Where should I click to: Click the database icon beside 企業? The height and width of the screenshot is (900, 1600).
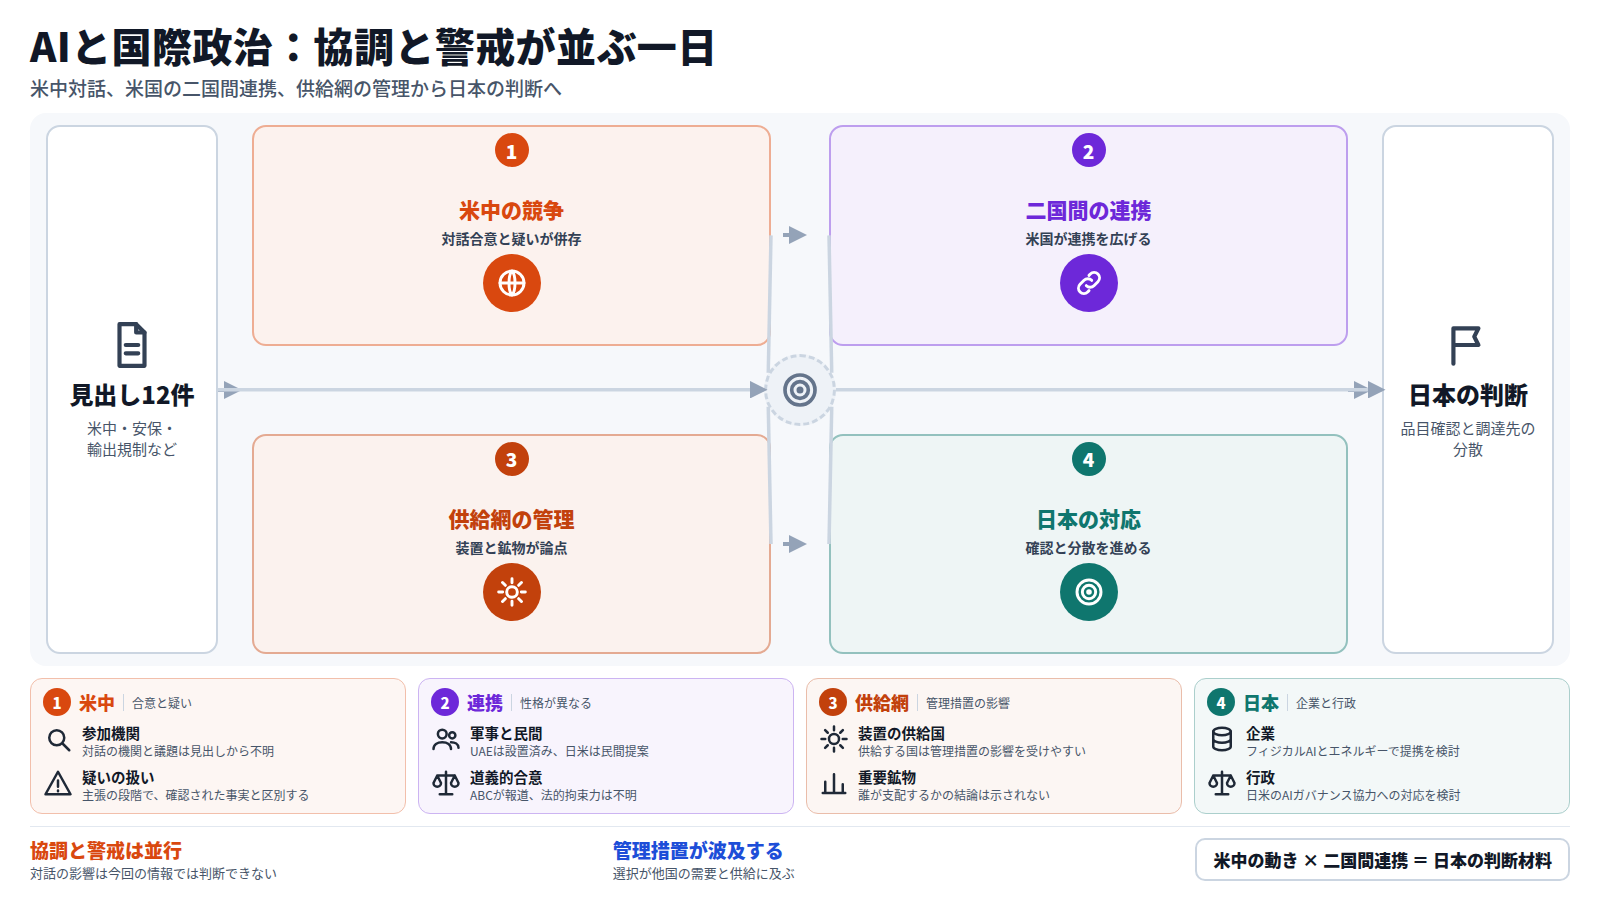(1222, 740)
